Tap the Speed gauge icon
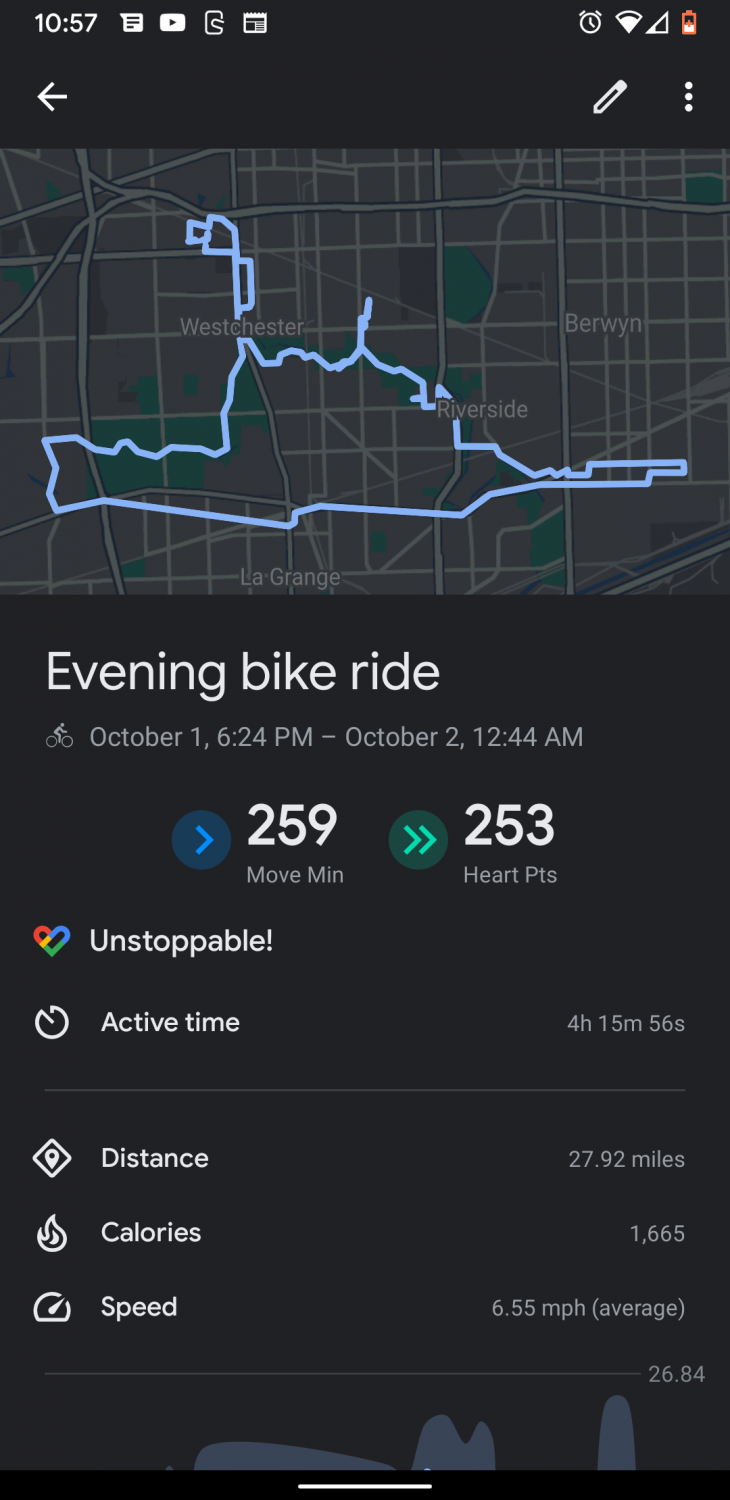This screenshot has width=730, height=1500. [52, 1308]
